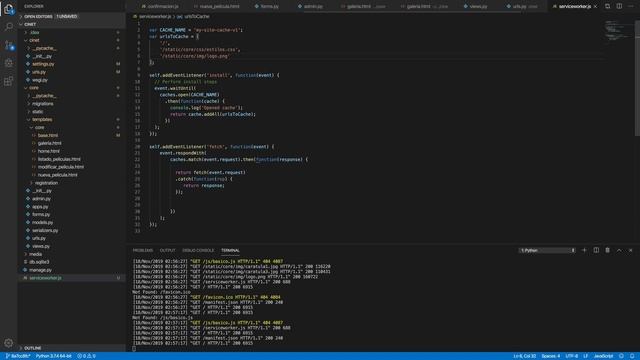Viewport: 640px width, 360px height.
Task: Click Python 3.7.4 64-bit interpreter selector
Action: click(53, 356)
